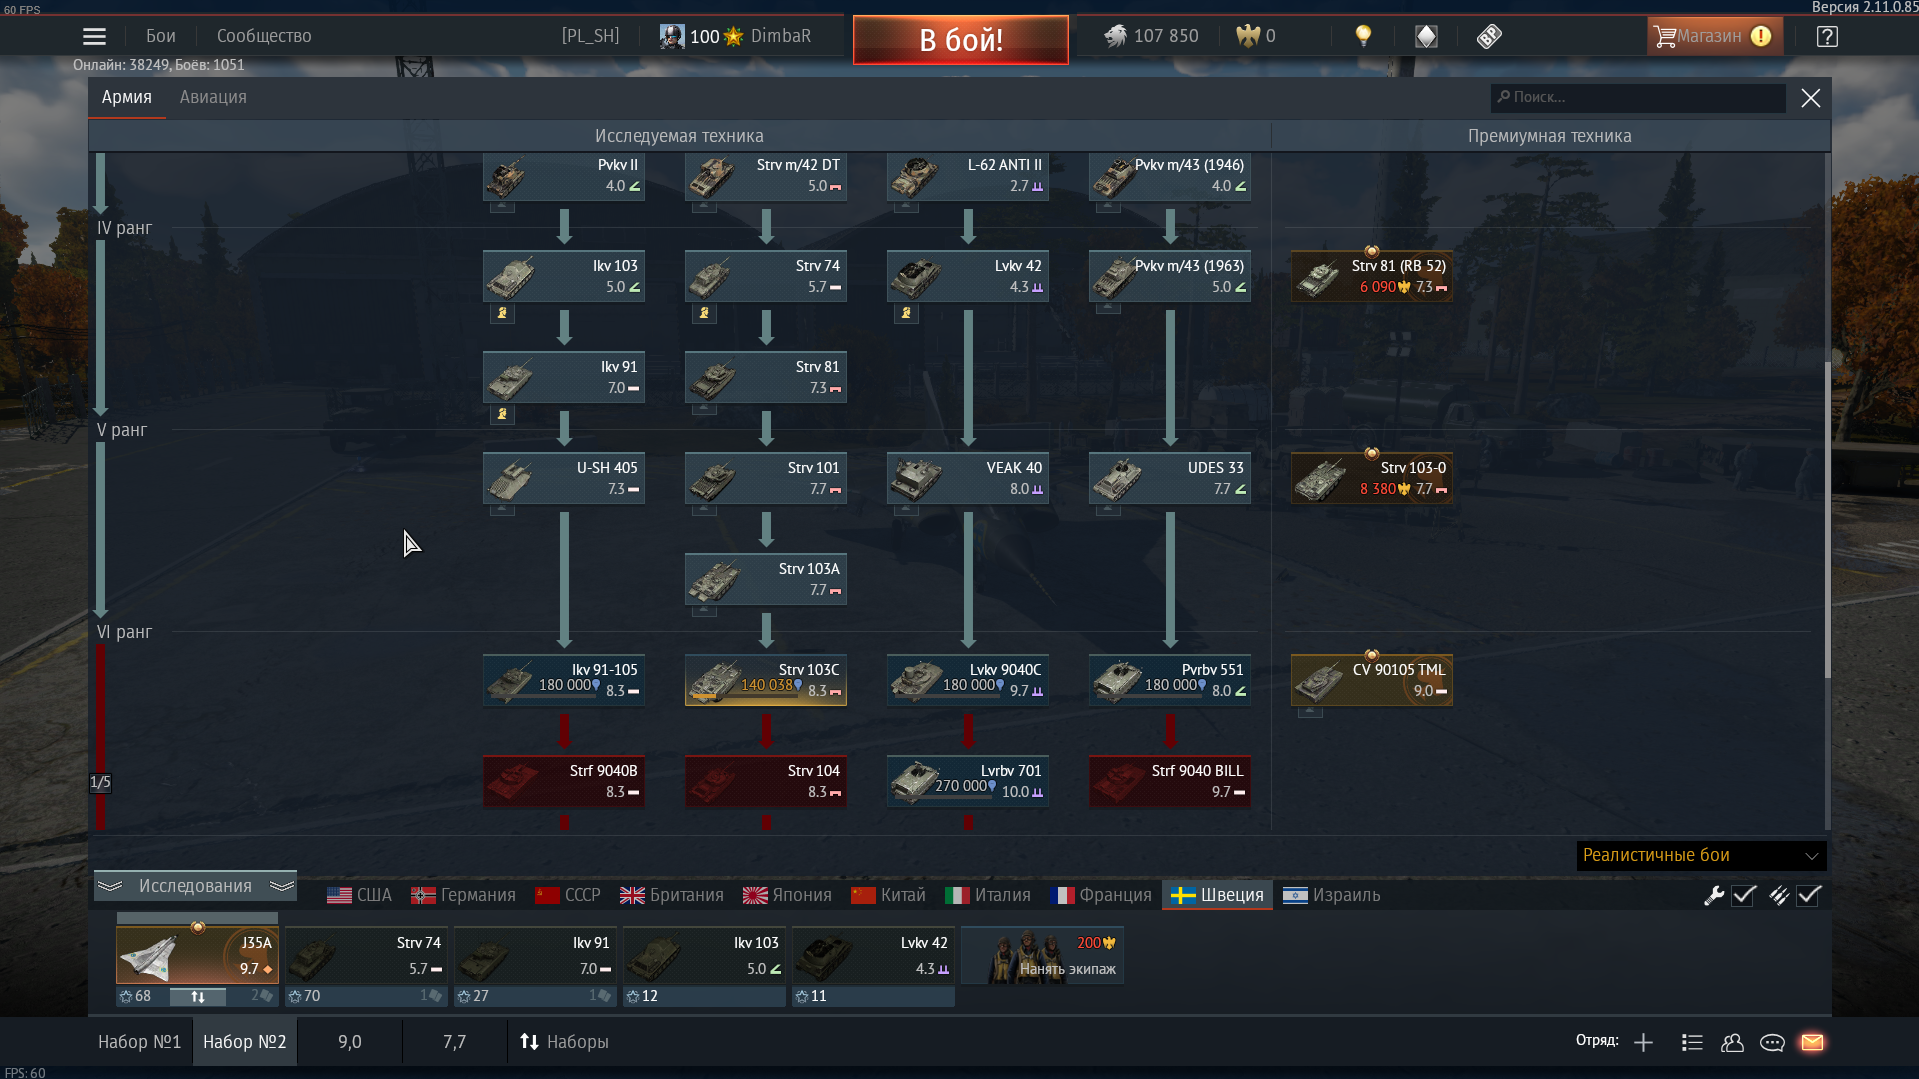Select the Япония nation tab
1919x1079 pixels.
click(x=787, y=895)
